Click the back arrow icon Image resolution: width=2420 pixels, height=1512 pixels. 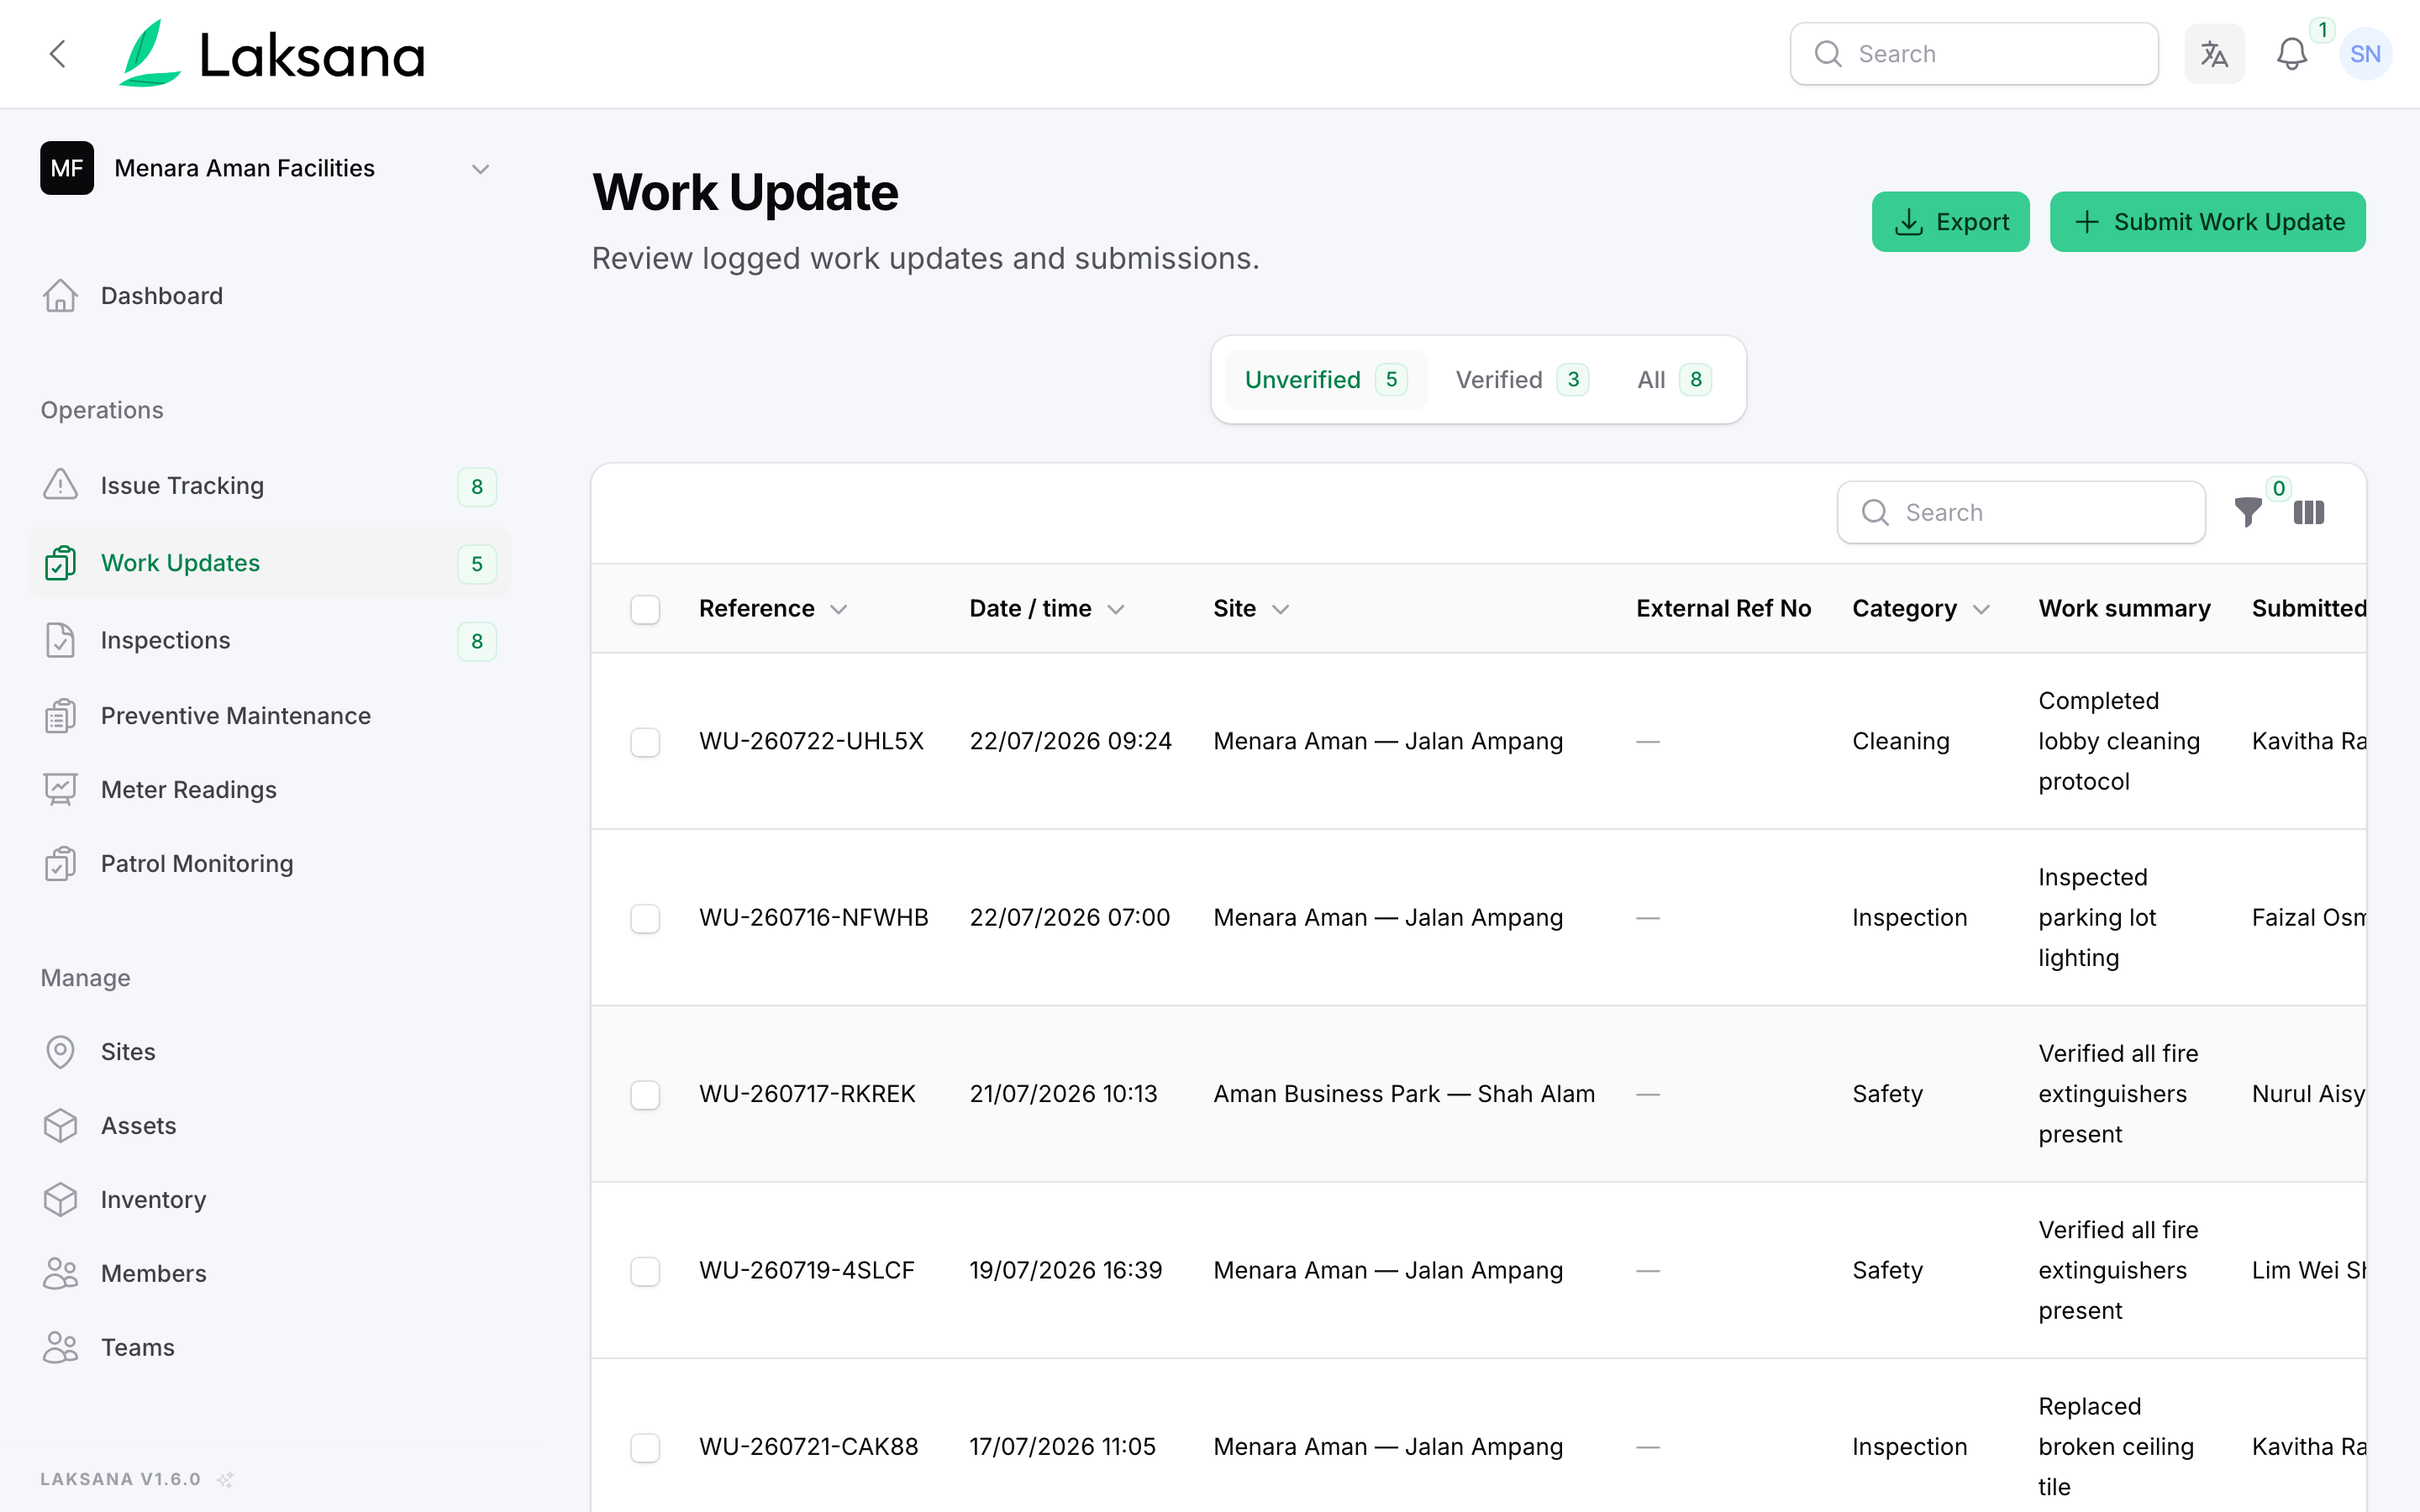pos(58,54)
